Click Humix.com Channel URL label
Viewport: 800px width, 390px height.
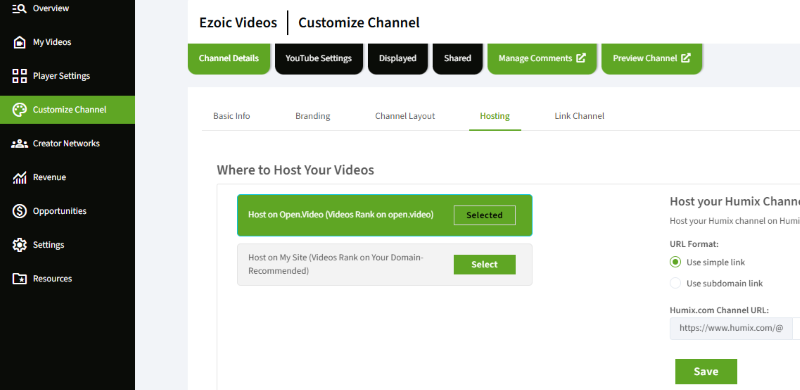[x=719, y=310]
